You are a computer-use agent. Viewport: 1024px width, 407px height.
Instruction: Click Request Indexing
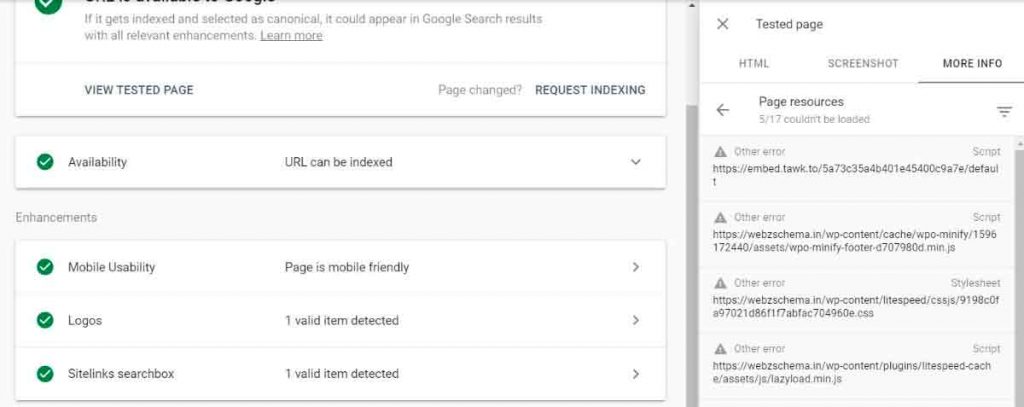pos(590,90)
